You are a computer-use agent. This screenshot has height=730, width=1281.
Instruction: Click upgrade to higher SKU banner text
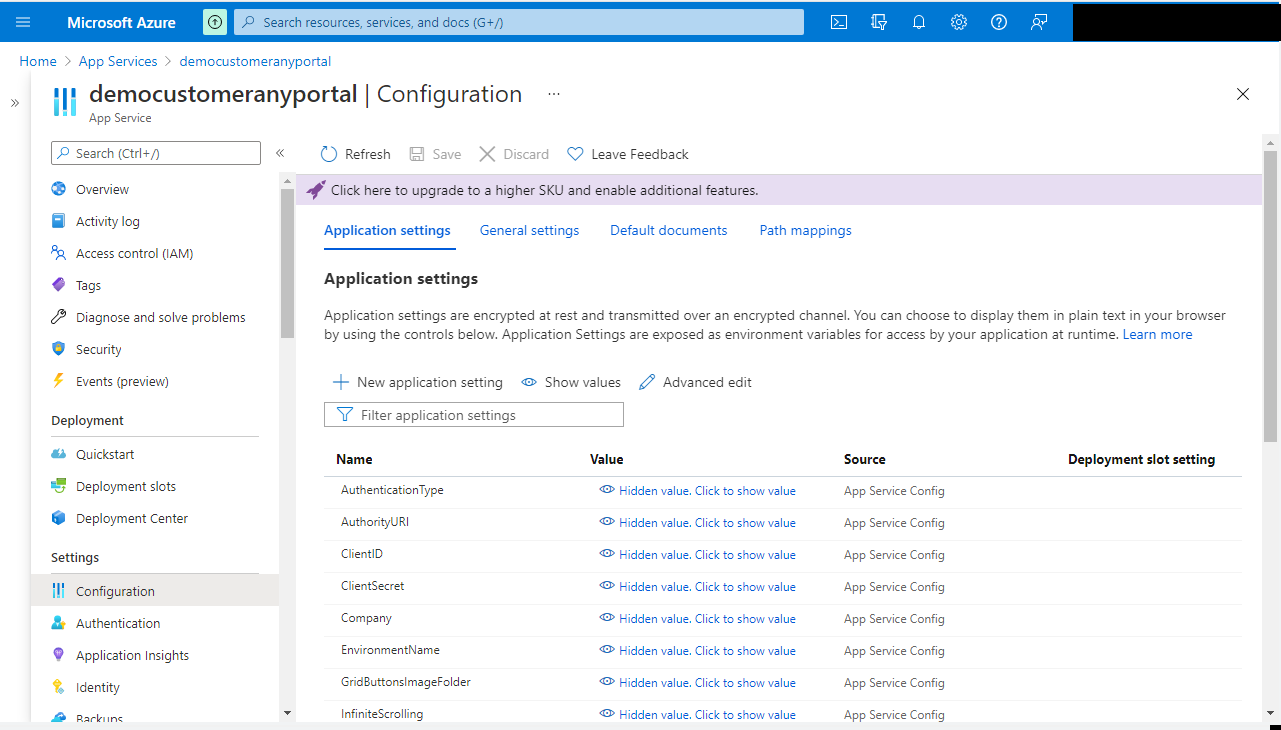coord(545,190)
